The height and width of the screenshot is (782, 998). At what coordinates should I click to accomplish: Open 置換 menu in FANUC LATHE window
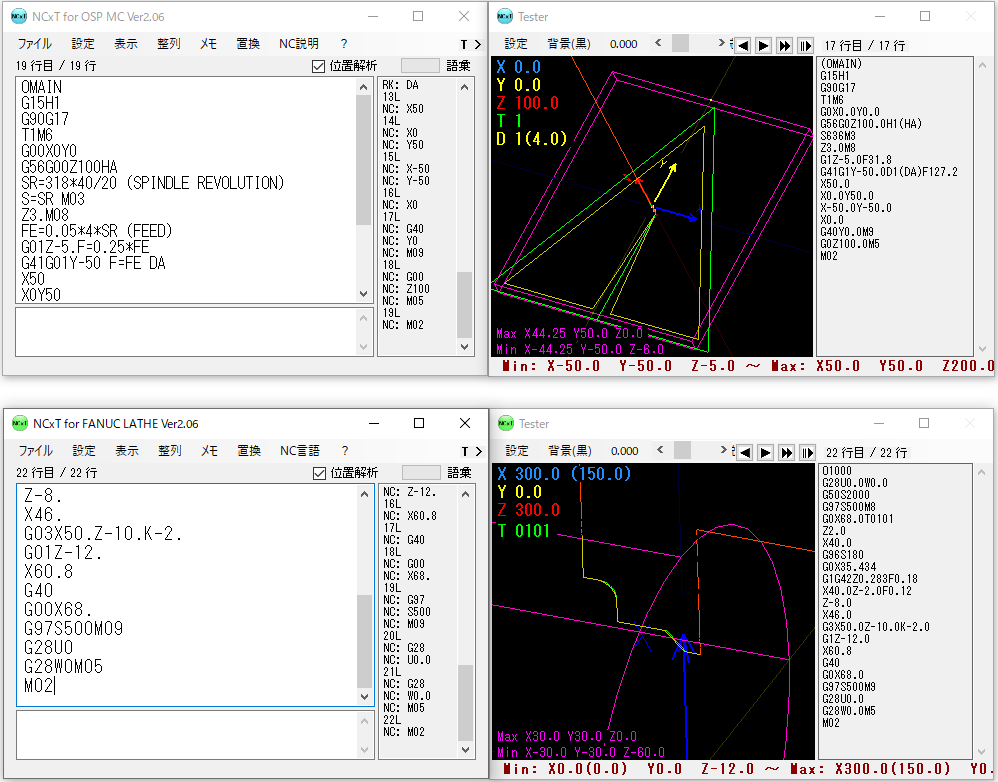point(250,451)
